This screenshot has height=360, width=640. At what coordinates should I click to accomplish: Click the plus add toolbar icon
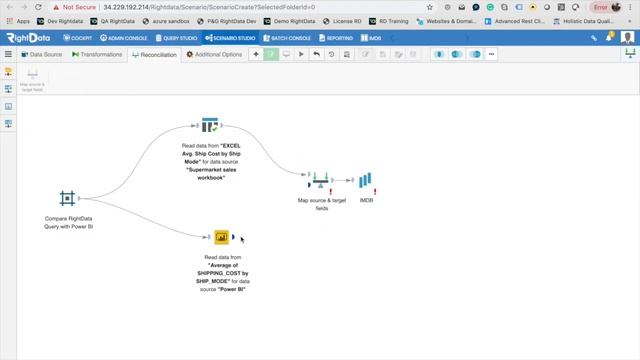tap(256, 54)
